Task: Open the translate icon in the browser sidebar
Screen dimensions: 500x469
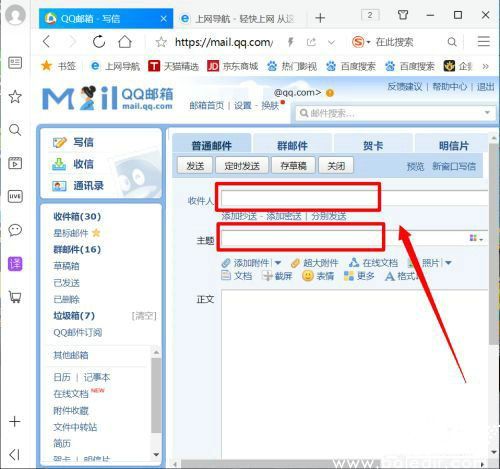Action: (15, 263)
